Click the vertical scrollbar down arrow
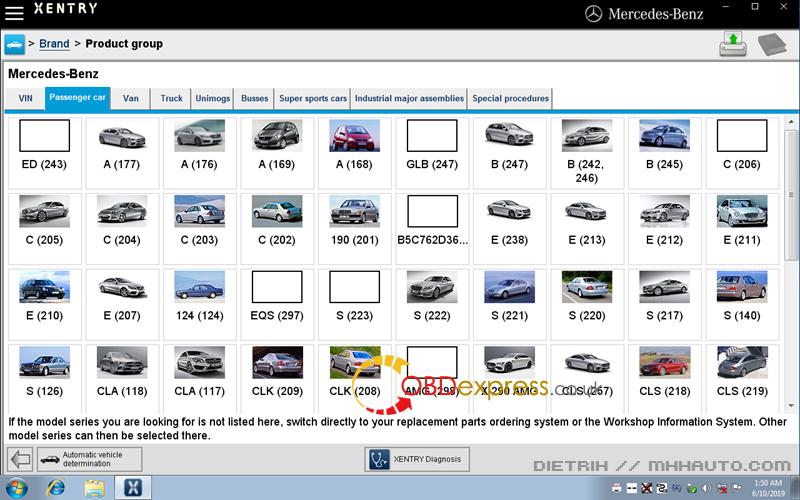Image resolution: width=800 pixels, height=500 pixels. (x=792, y=407)
